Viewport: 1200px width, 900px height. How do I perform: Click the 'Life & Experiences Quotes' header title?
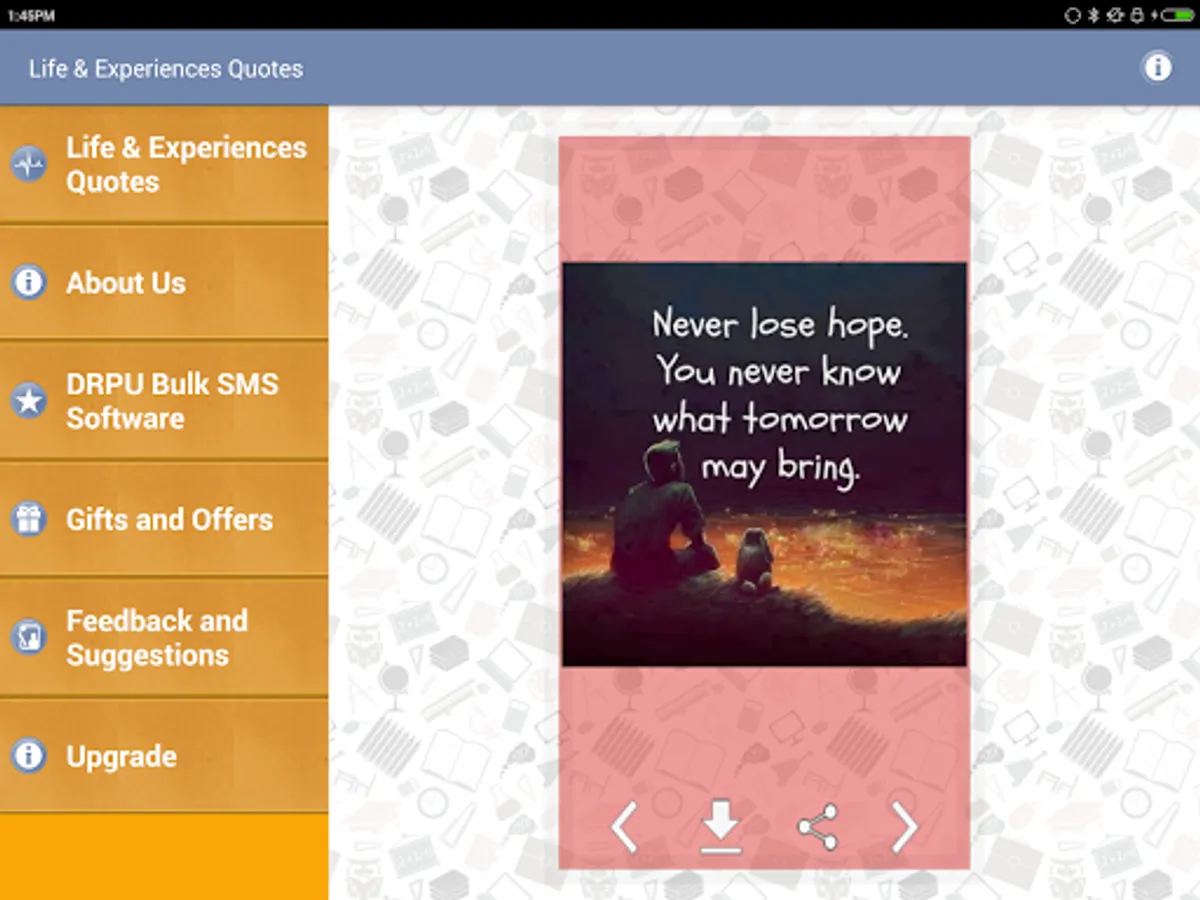pos(166,69)
